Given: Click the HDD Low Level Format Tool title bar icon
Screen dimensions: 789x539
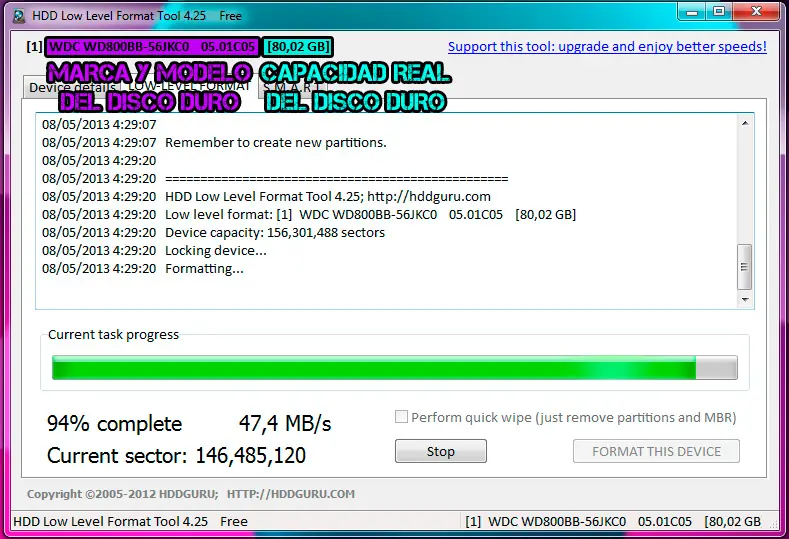Looking at the screenshot, I should point(19,16).
